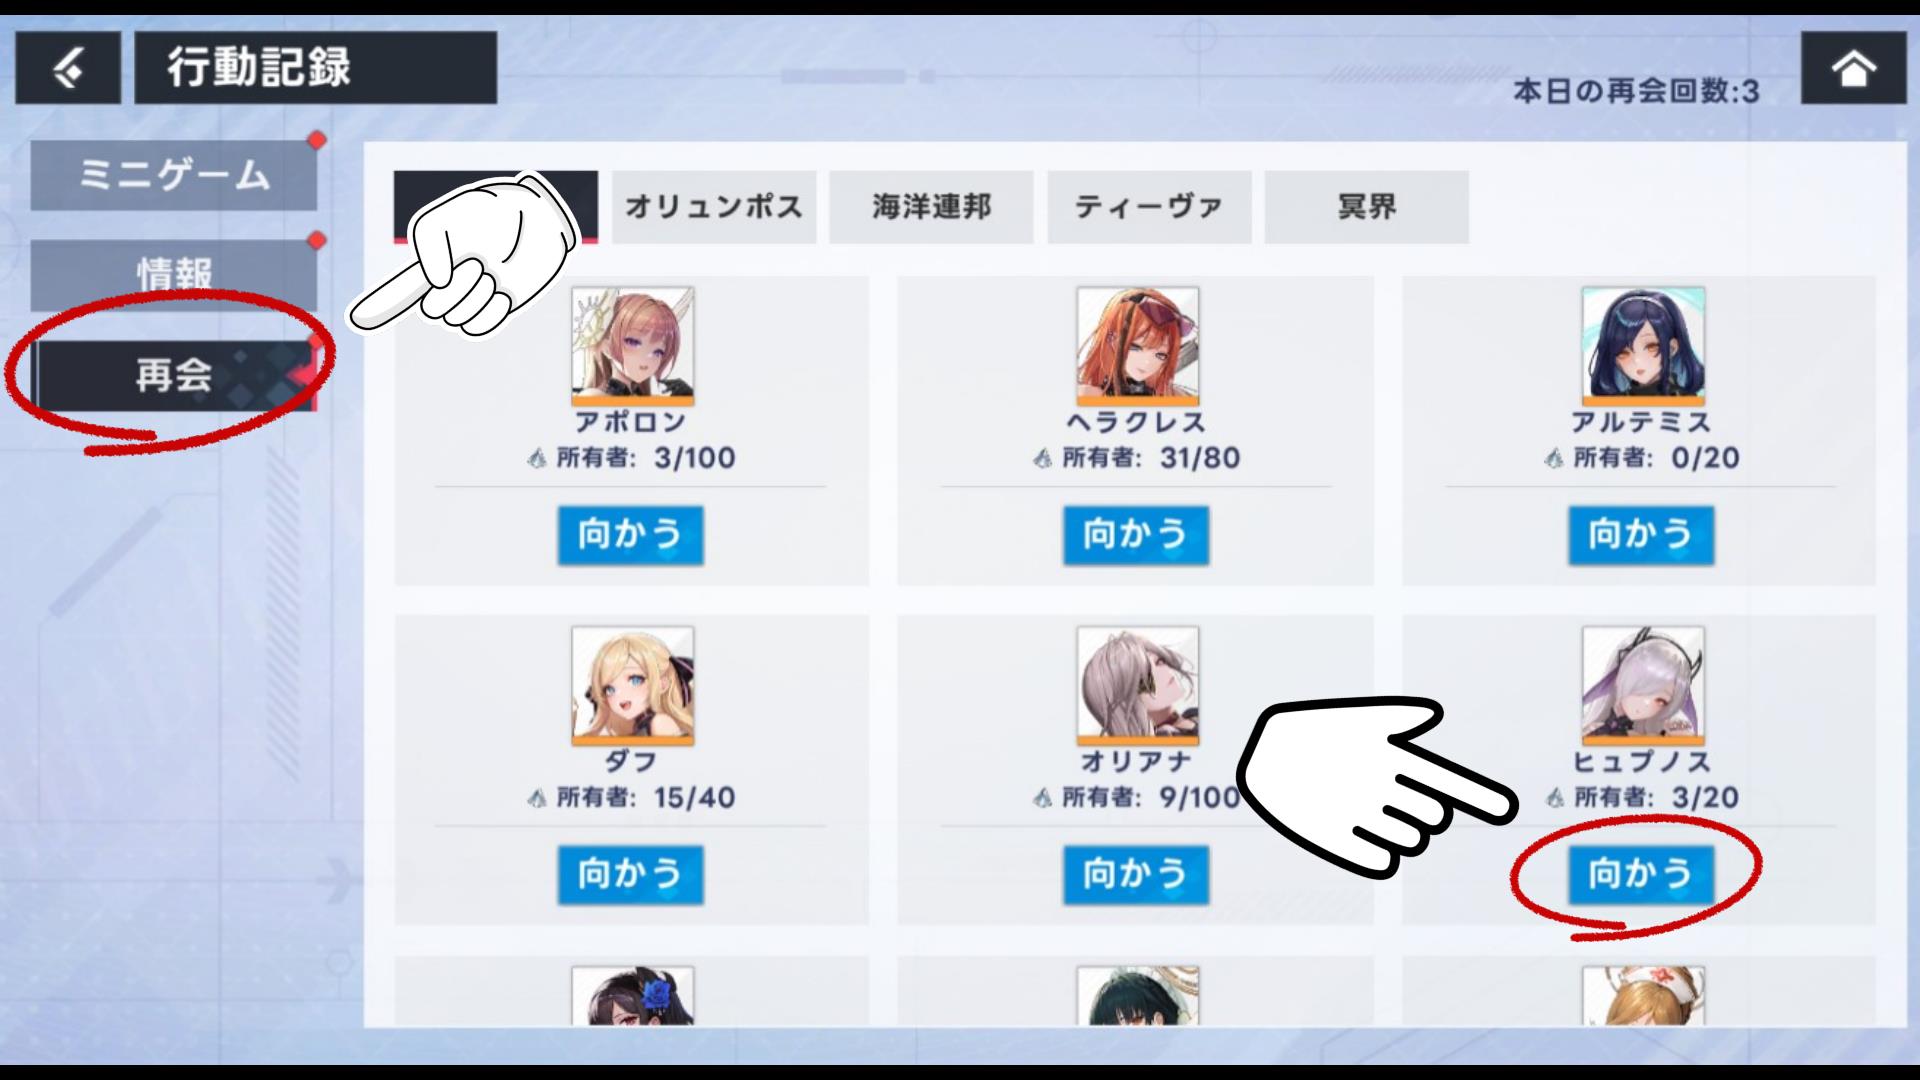
Task: Click 向かう under ヒュプノス
Action: (1641, 875)
